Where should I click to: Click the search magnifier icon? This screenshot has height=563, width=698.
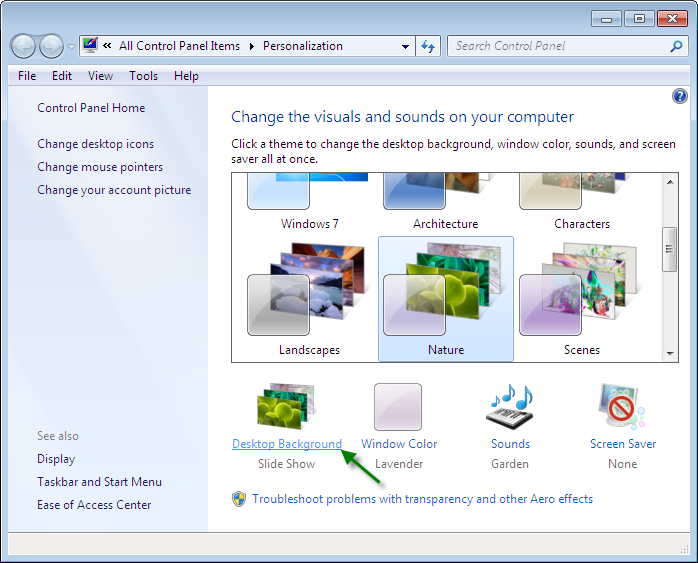coord(676,46)
